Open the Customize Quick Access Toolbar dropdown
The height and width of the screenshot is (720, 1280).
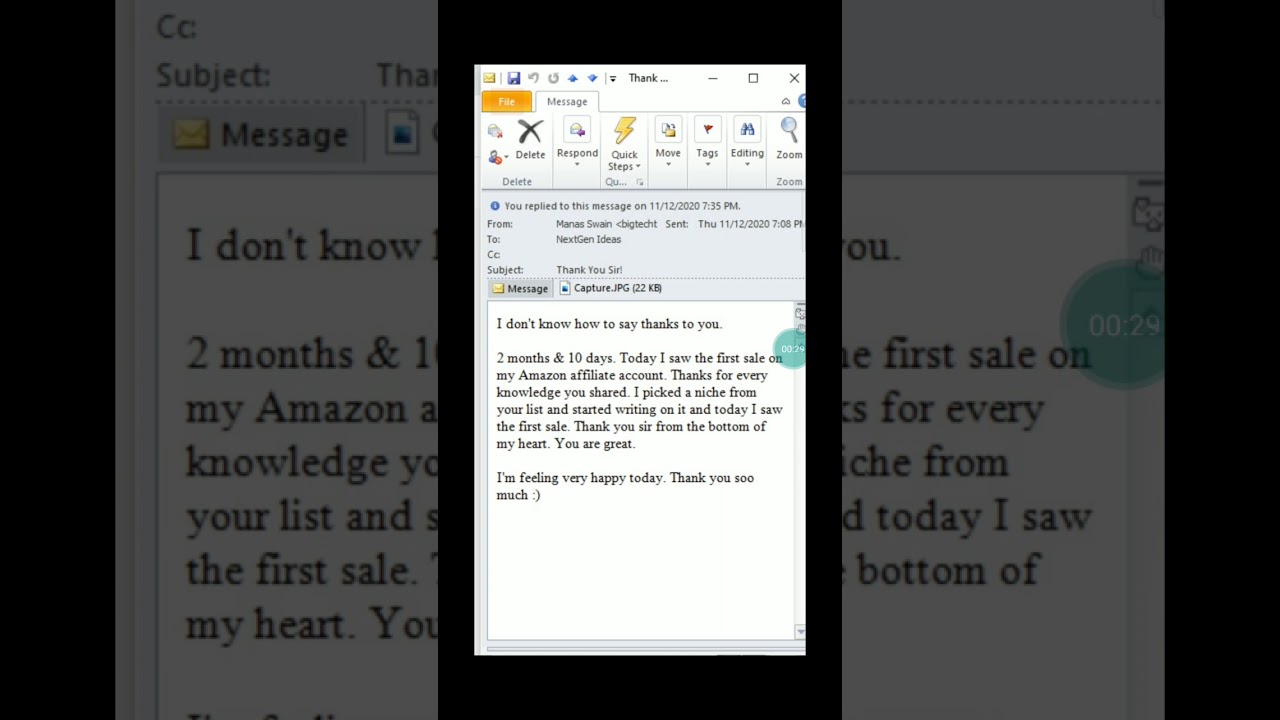[x=613, y=78]
